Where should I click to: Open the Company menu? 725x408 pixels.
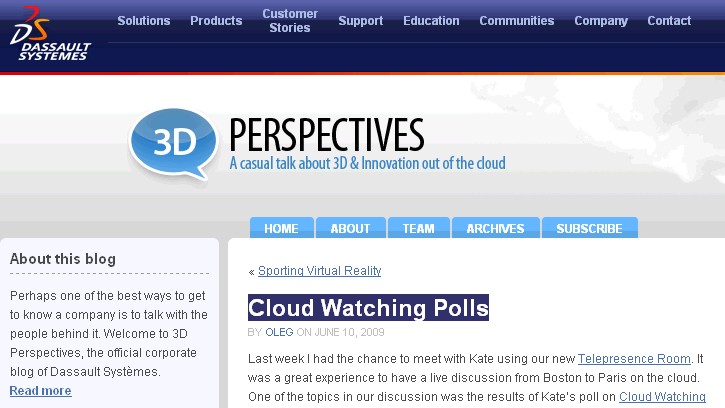pos(601,21)
